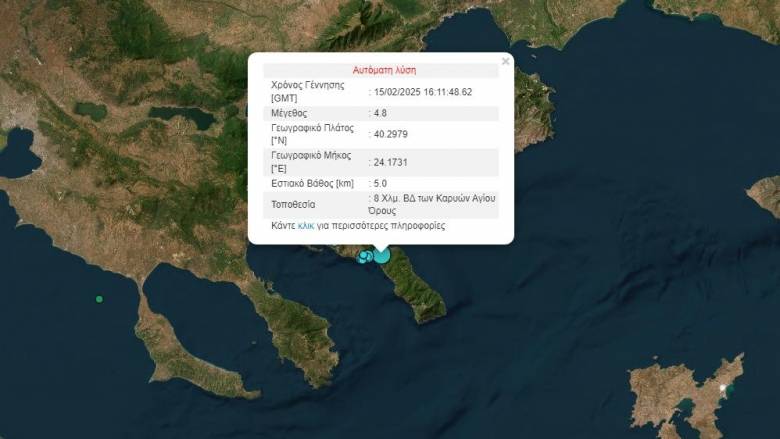The height and width of the screenshot is (439, 780).
Task: Click the longitude value 24.1731
Action: pyautogui.click(x=391, y=162)
